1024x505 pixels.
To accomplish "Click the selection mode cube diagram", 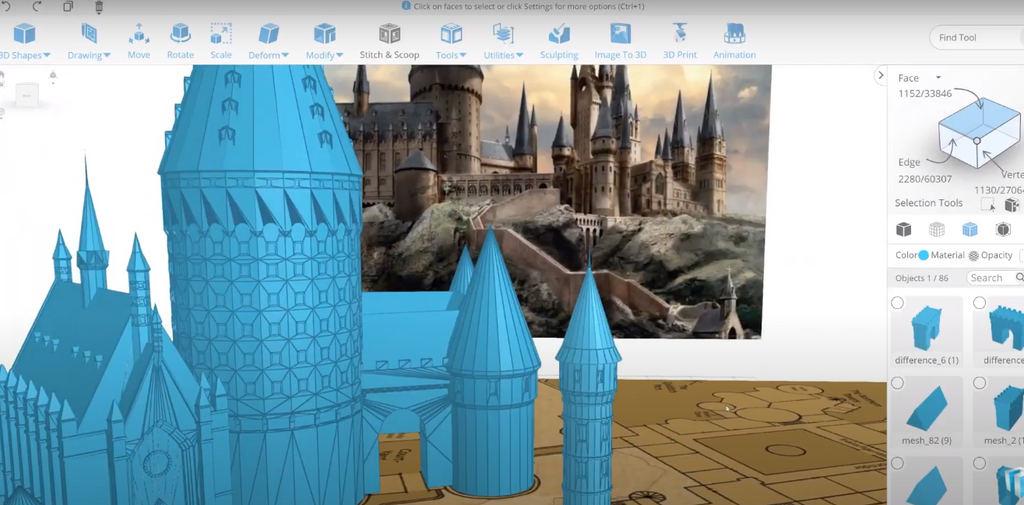I will tap(978, 133).
